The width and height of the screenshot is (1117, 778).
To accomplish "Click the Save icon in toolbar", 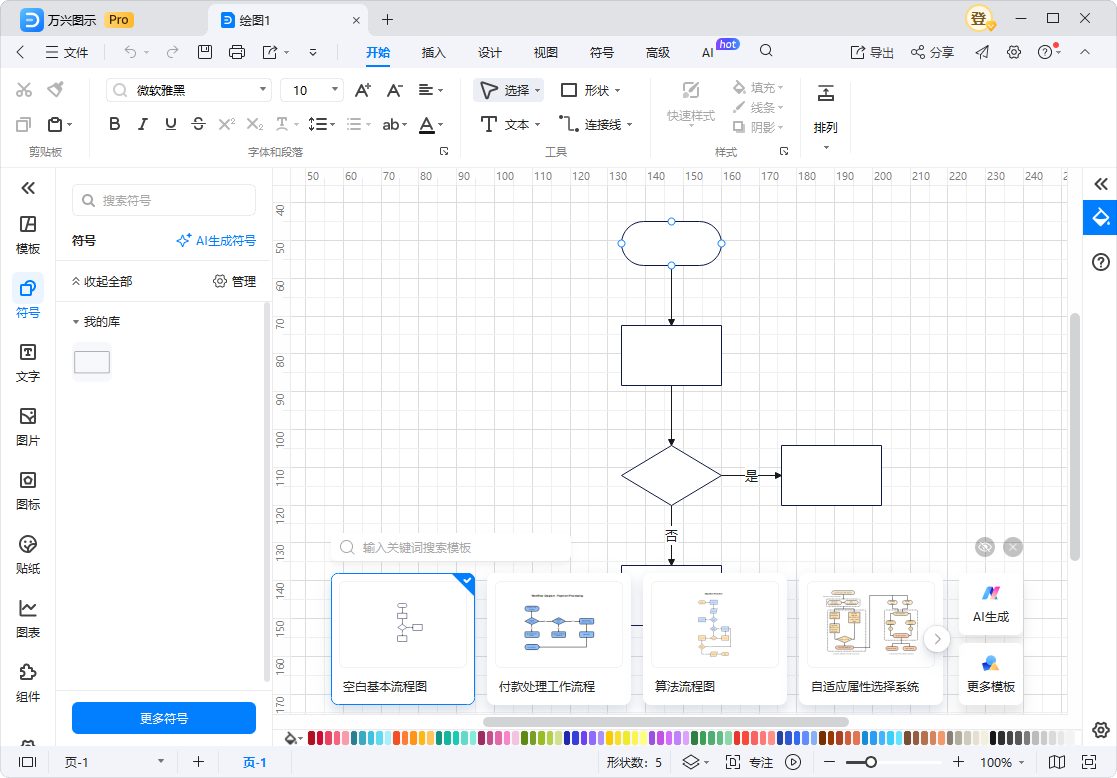I will tap(205, 52).
